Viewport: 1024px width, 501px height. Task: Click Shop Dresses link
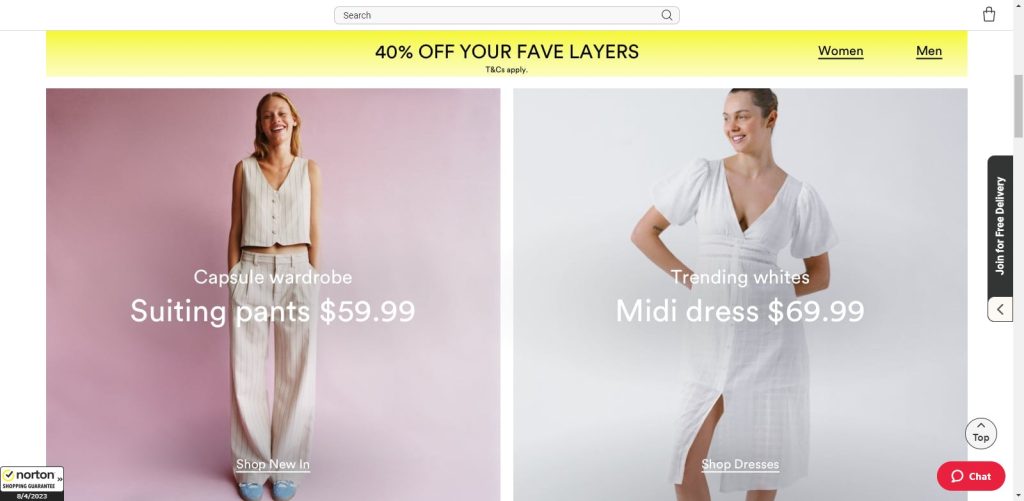coord(740,464)
